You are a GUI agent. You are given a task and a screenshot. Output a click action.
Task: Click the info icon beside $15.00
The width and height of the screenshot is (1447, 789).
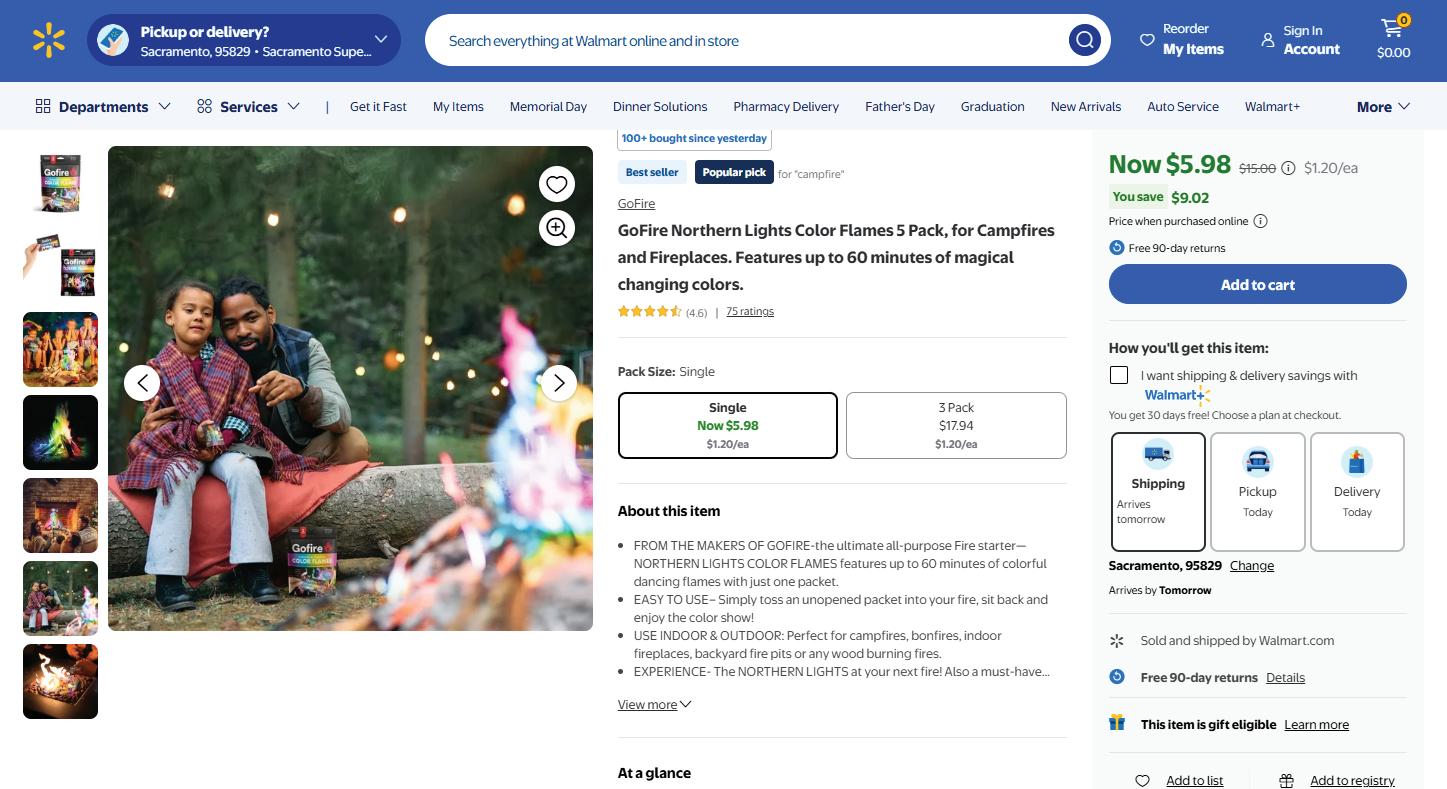click(x=1289, y=168)
